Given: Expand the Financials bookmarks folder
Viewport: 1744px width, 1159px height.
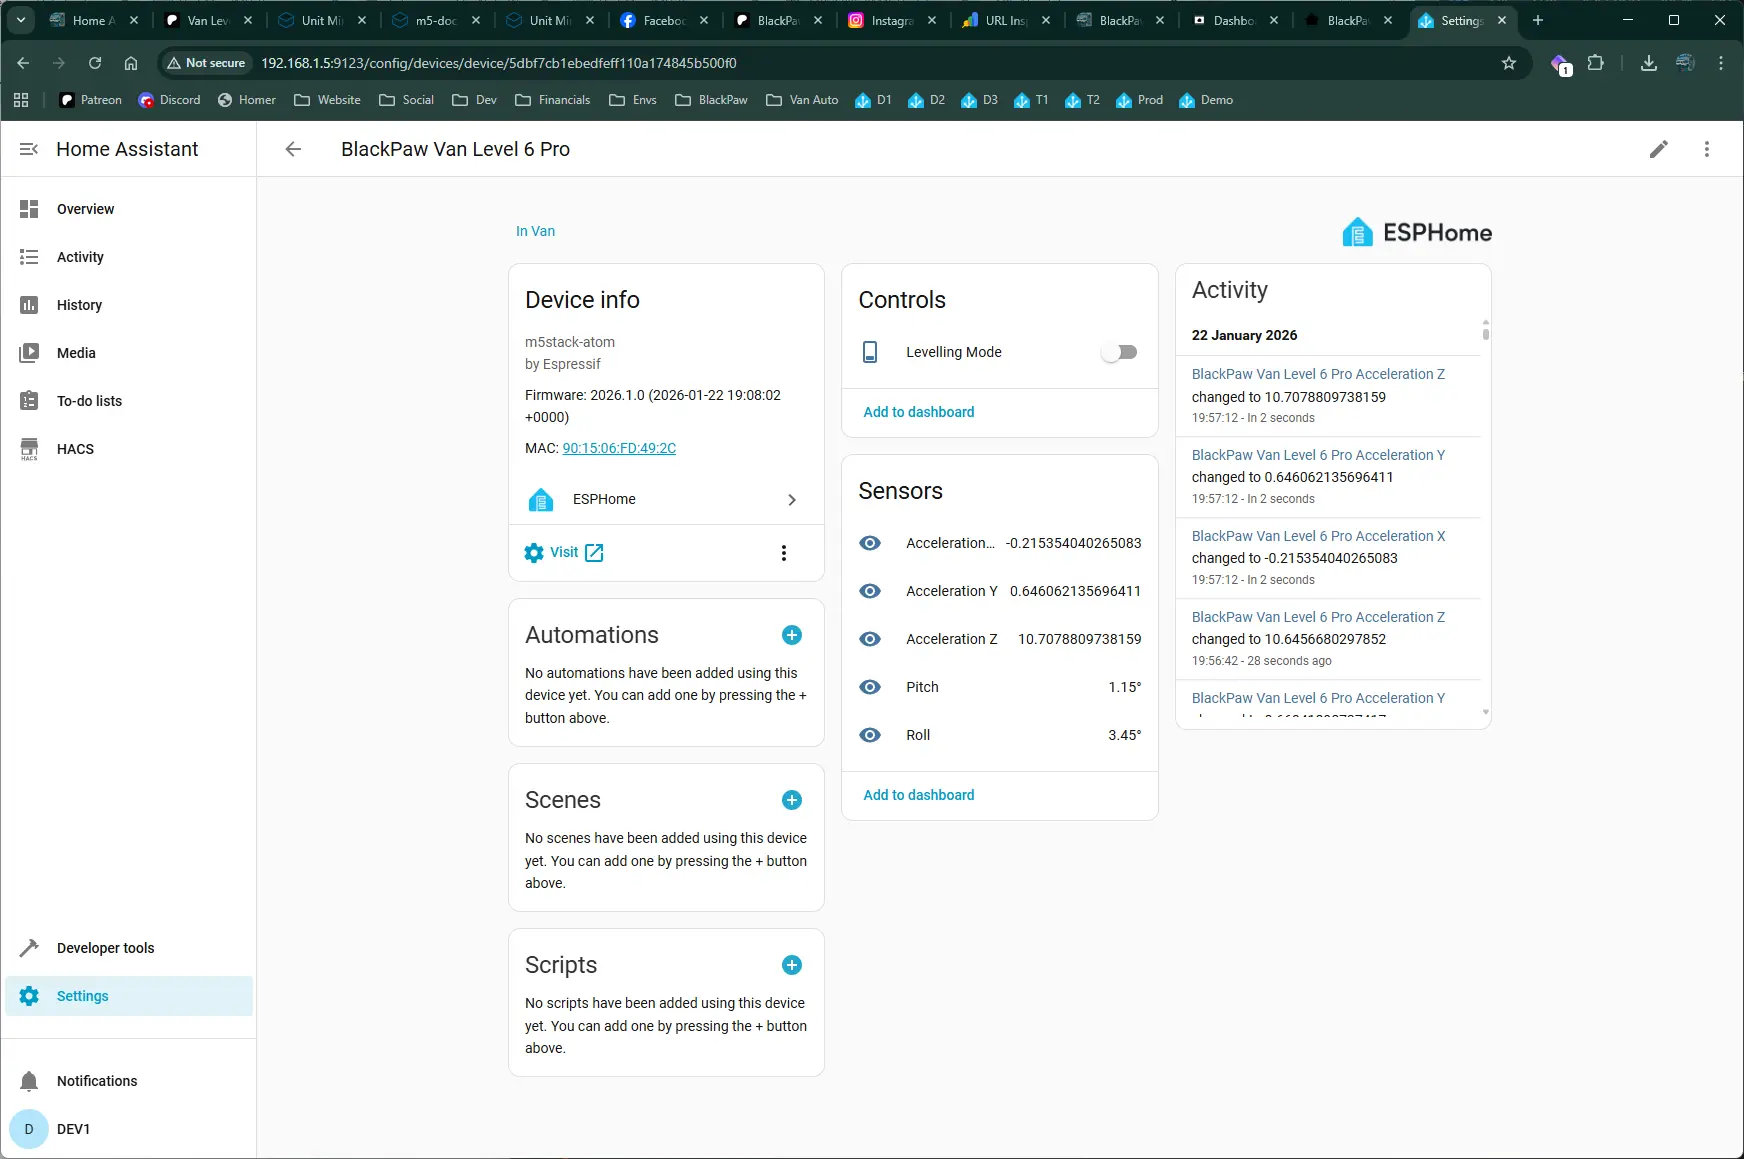Looking at the screenshot, I should [553, 100].
